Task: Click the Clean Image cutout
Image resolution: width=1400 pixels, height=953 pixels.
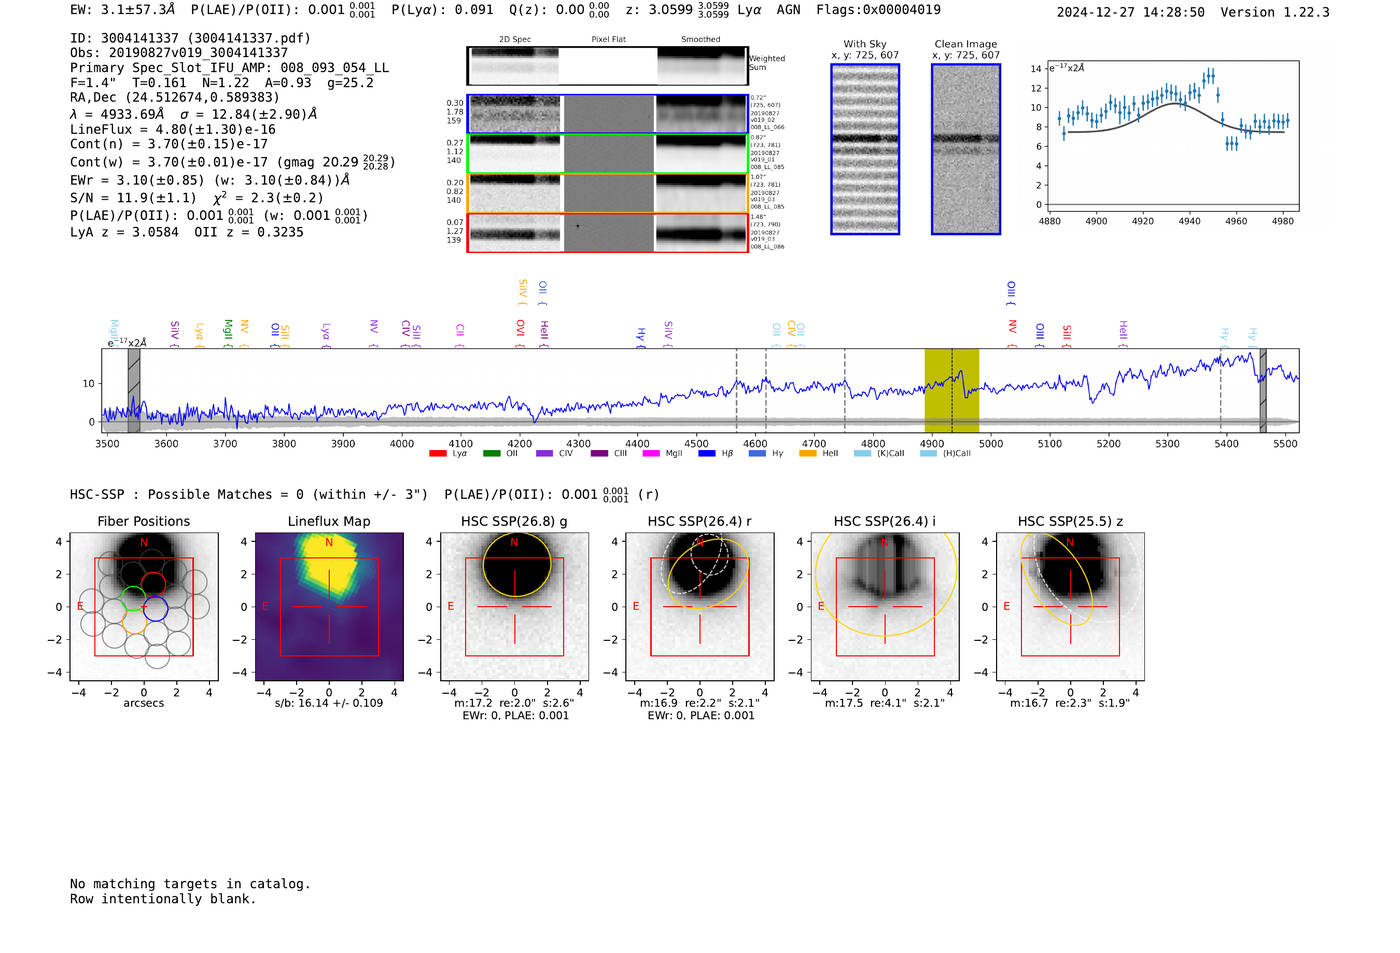Action: click(x=966, y=149)
